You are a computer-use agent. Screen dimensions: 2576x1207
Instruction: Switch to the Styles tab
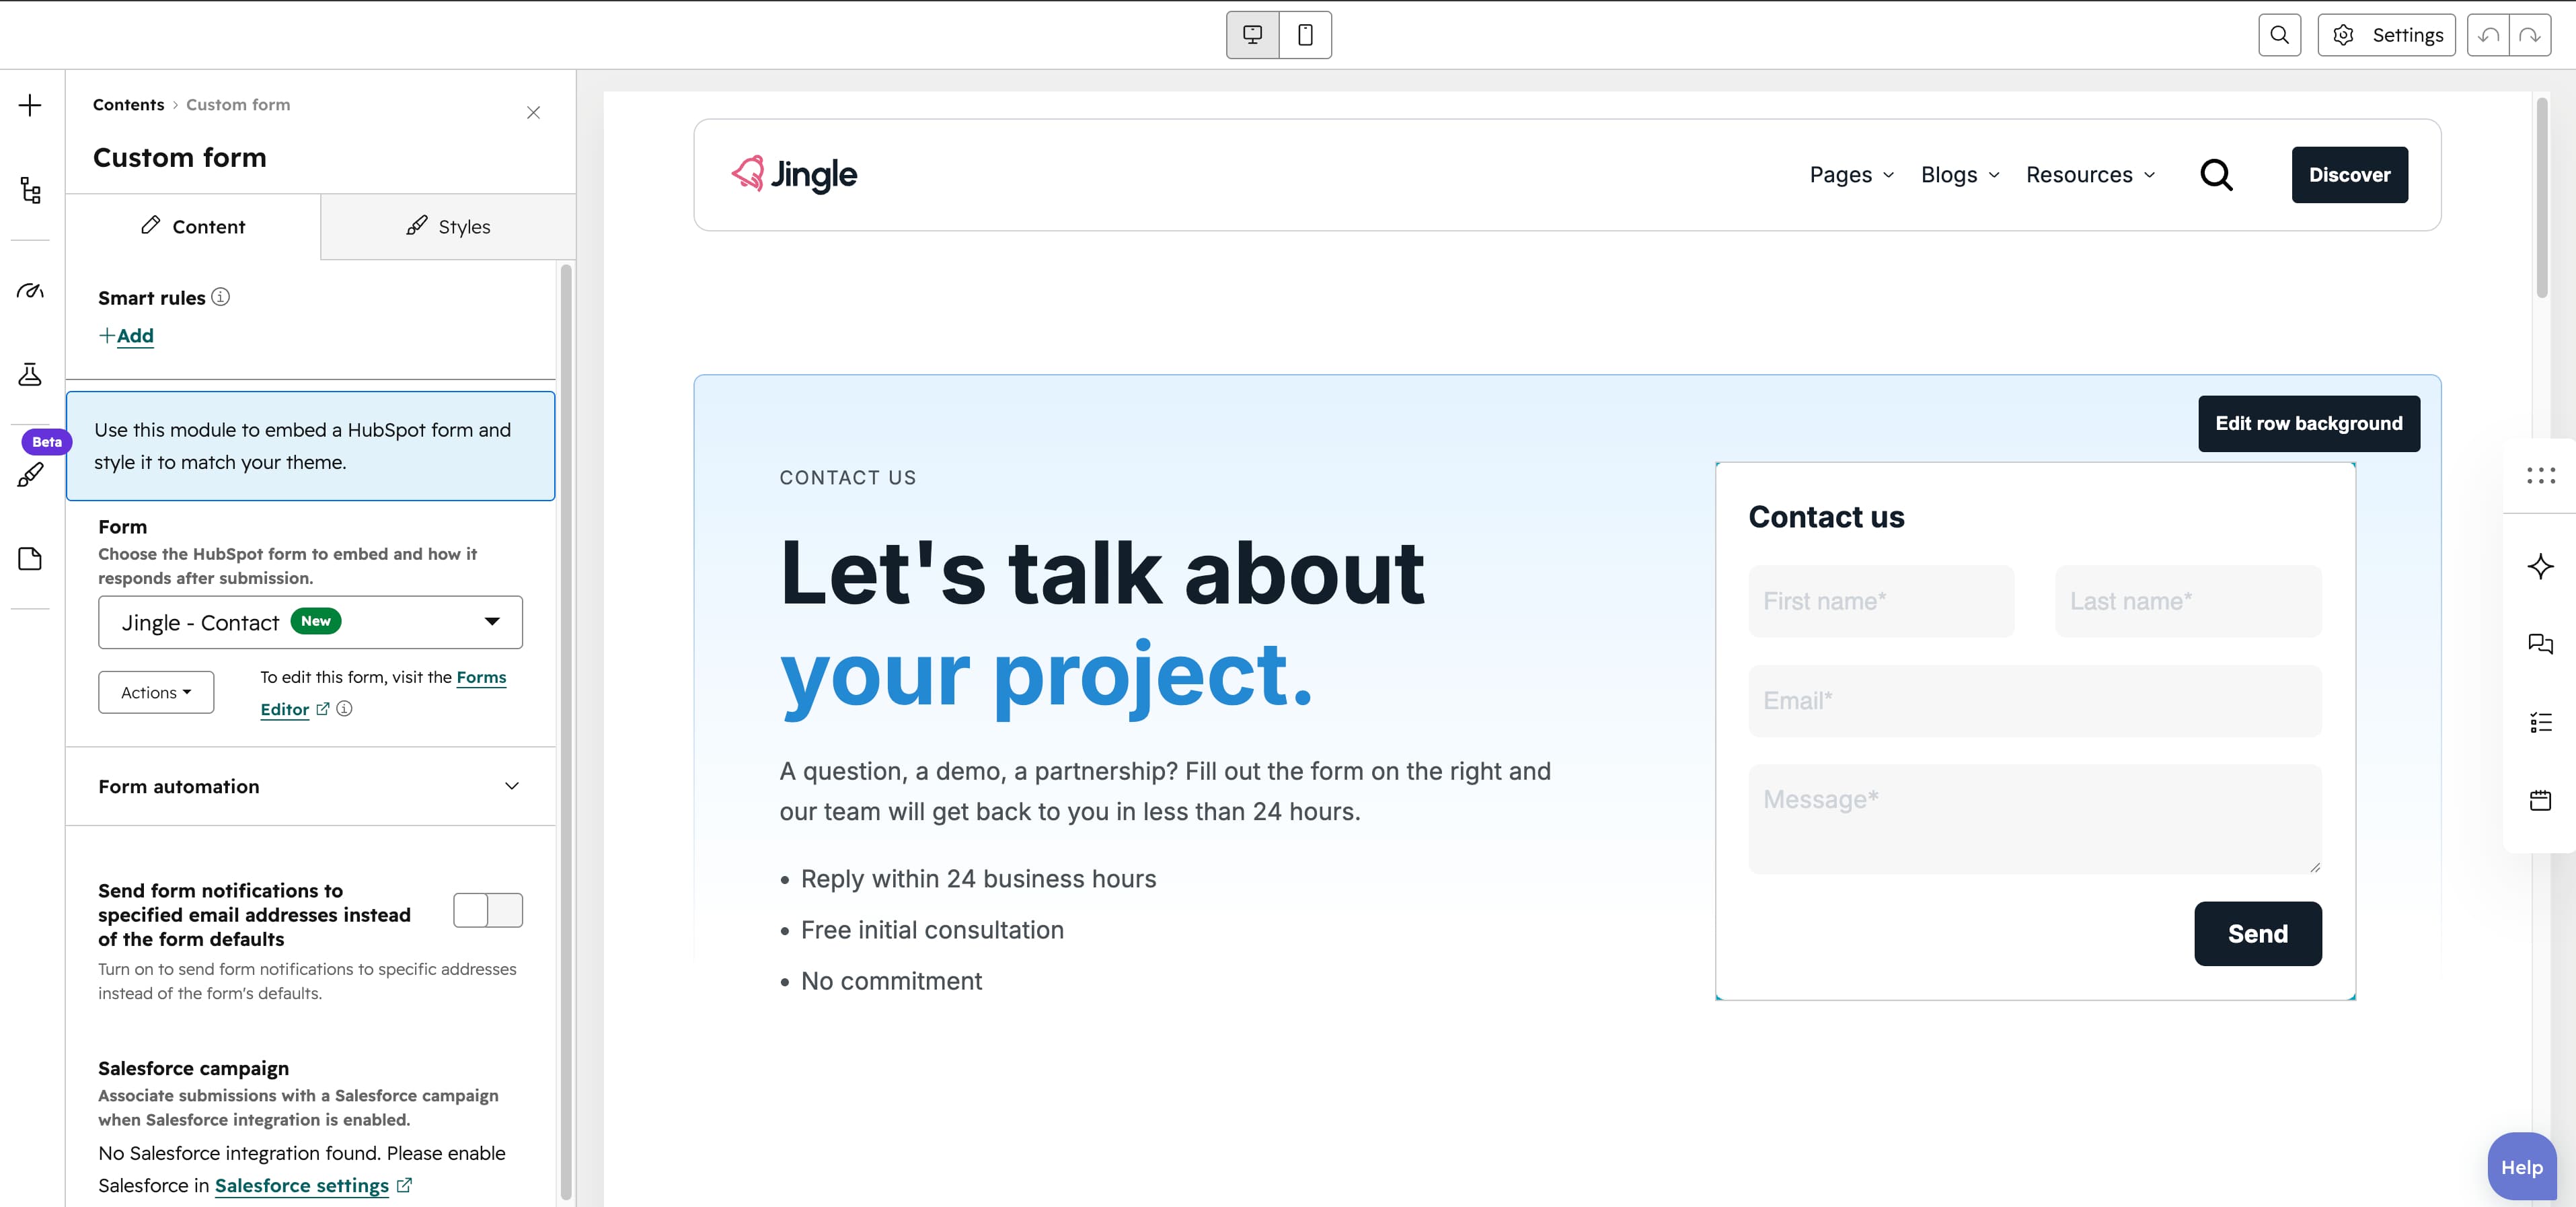pyautogui.click(x=448, y=227)
